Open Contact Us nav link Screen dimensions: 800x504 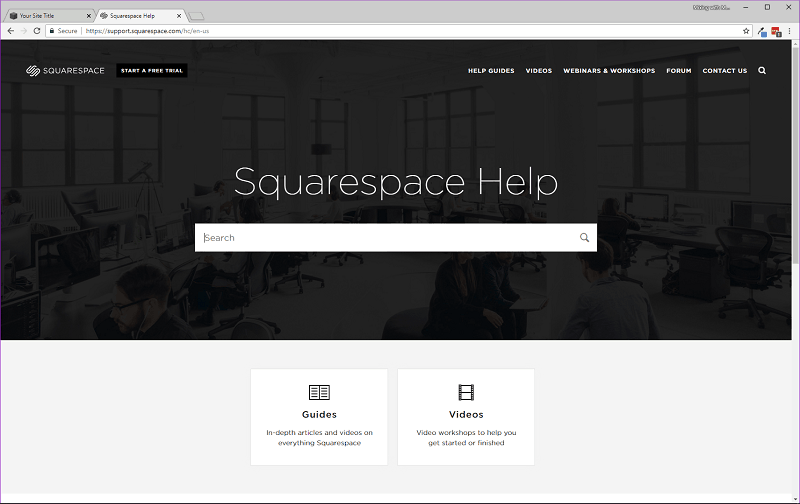[724, 71]
